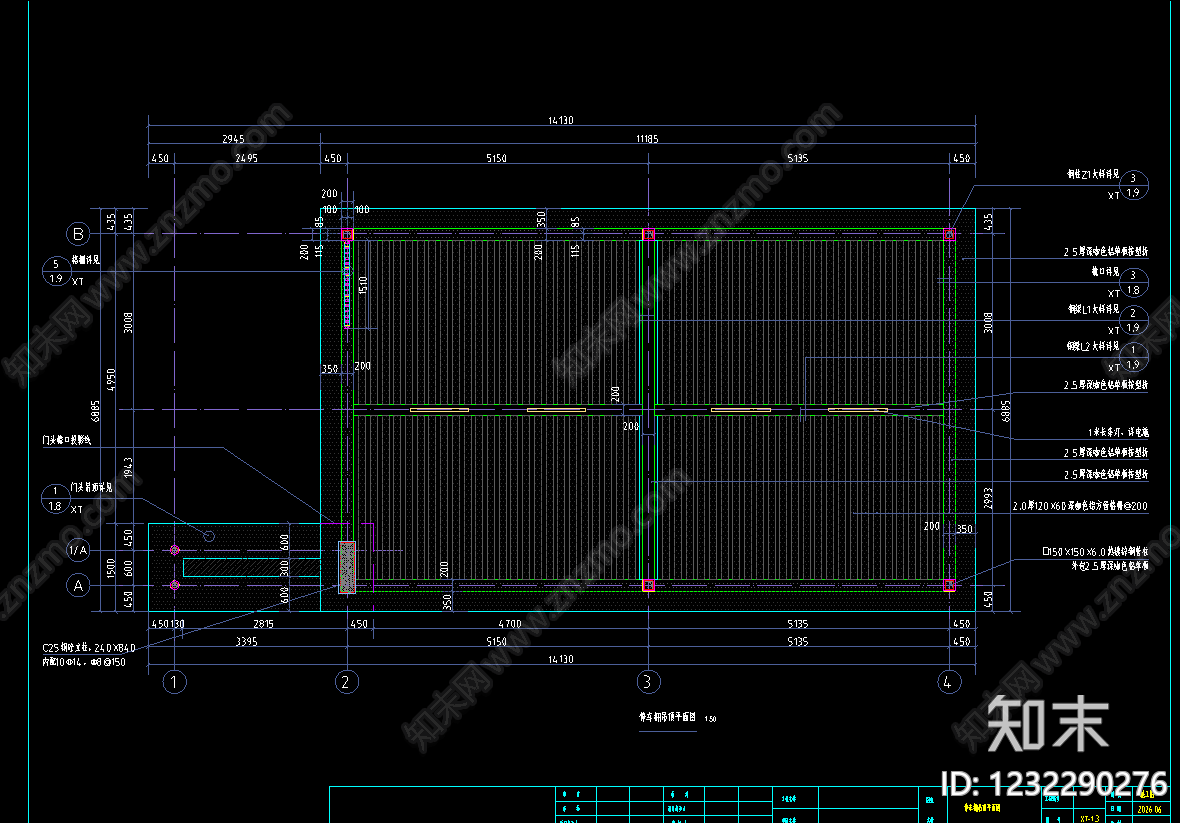Image resolution: width=1180 pixels, height=823 pixels.
Task: Click the drawing title under the plan
Action: (668, 718)
